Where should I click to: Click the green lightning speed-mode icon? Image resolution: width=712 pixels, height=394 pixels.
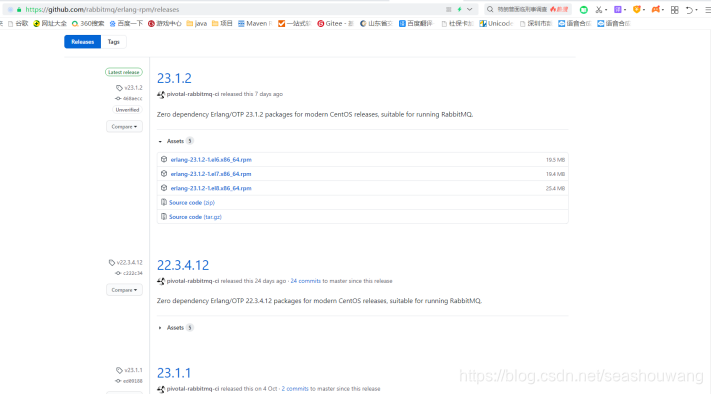coord(460,9)
